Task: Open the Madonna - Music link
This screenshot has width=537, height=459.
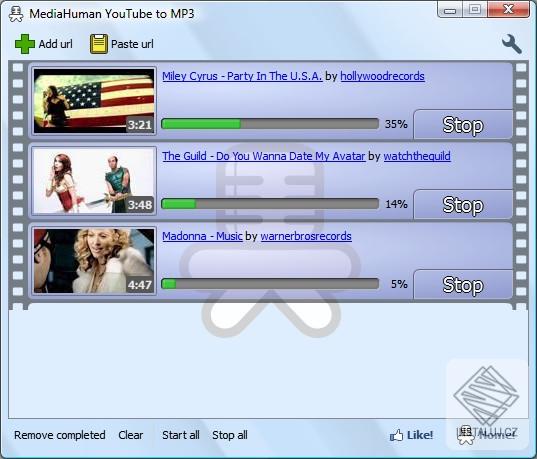Action: [x=202, y=236]
